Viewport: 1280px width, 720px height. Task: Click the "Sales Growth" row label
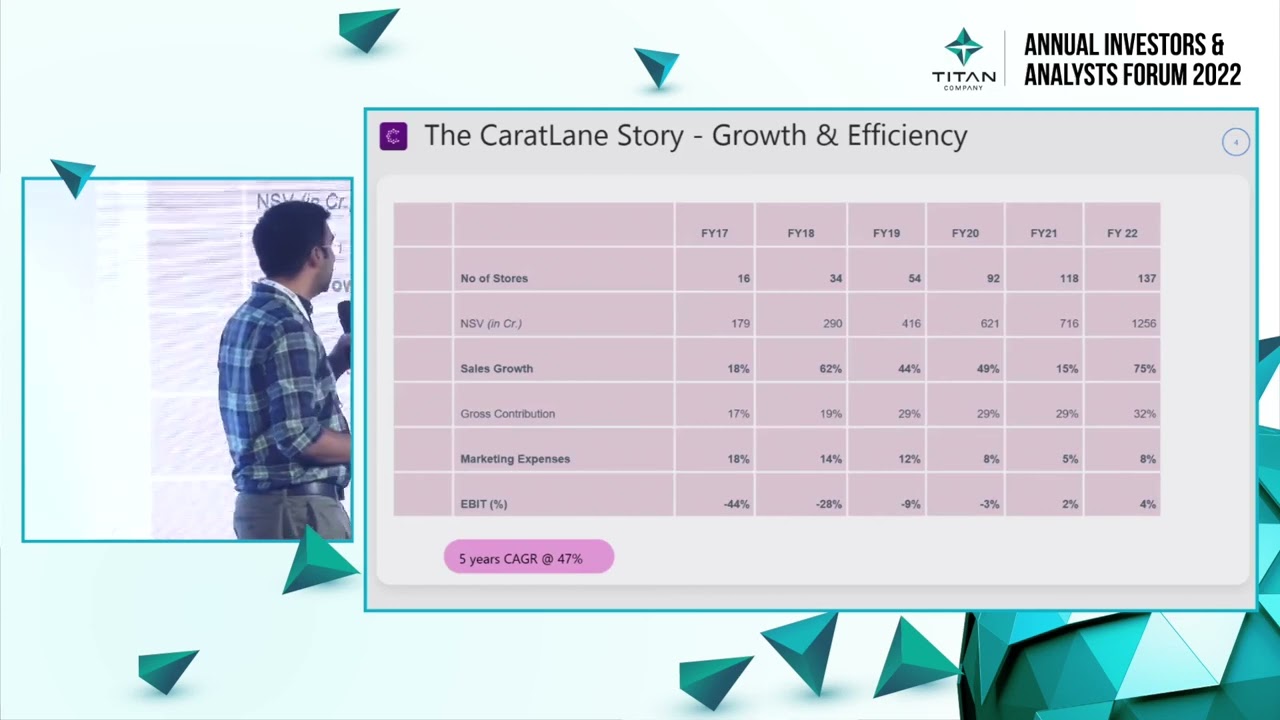[497, 368]
